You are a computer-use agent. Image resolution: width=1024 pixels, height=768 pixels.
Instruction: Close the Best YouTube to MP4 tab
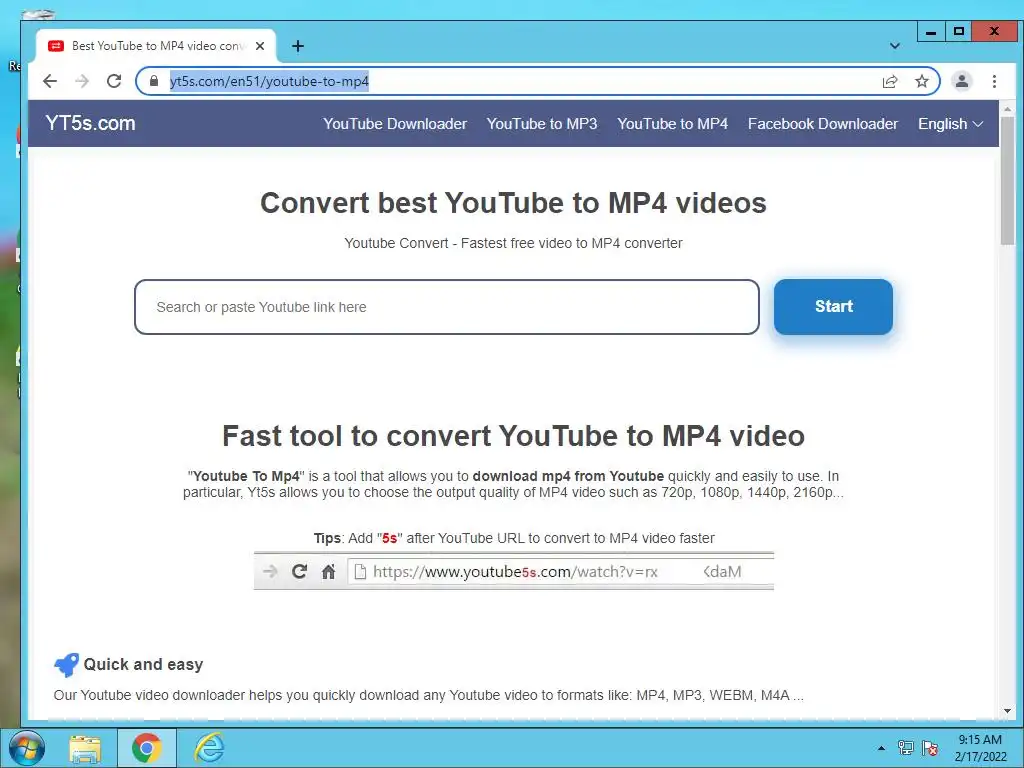(x=260, y=46)
